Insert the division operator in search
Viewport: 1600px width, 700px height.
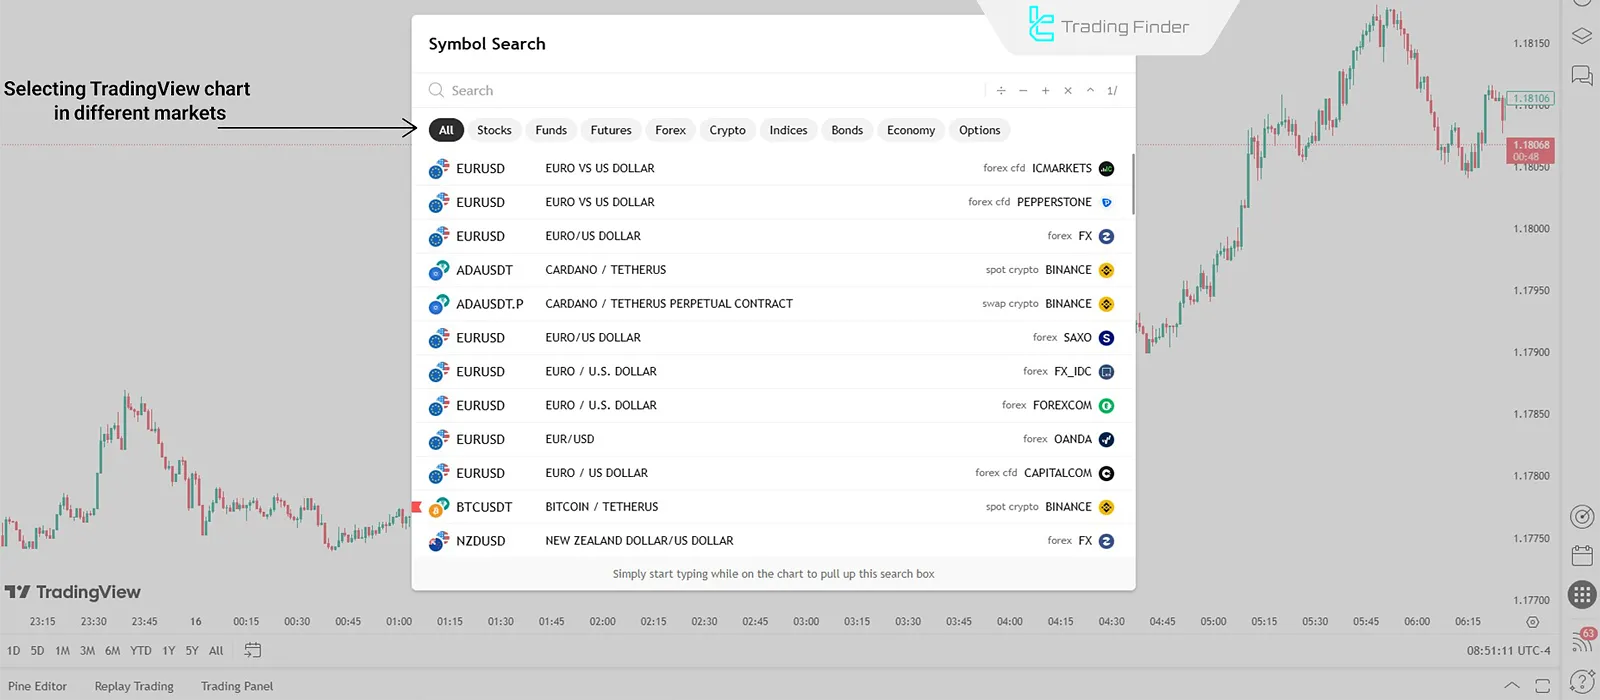1001,91
